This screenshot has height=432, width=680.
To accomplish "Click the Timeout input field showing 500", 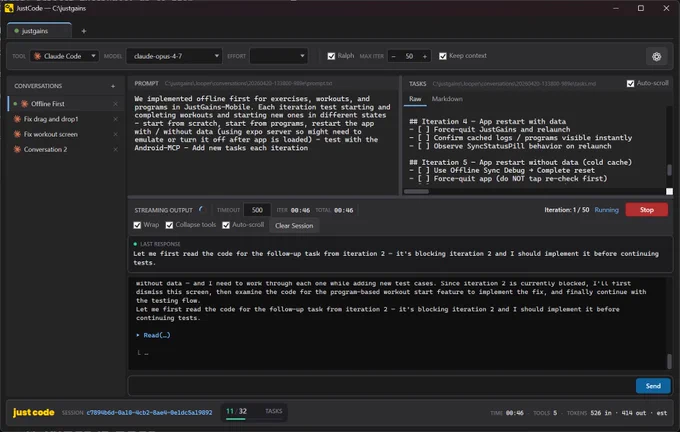I will point(257,210).
